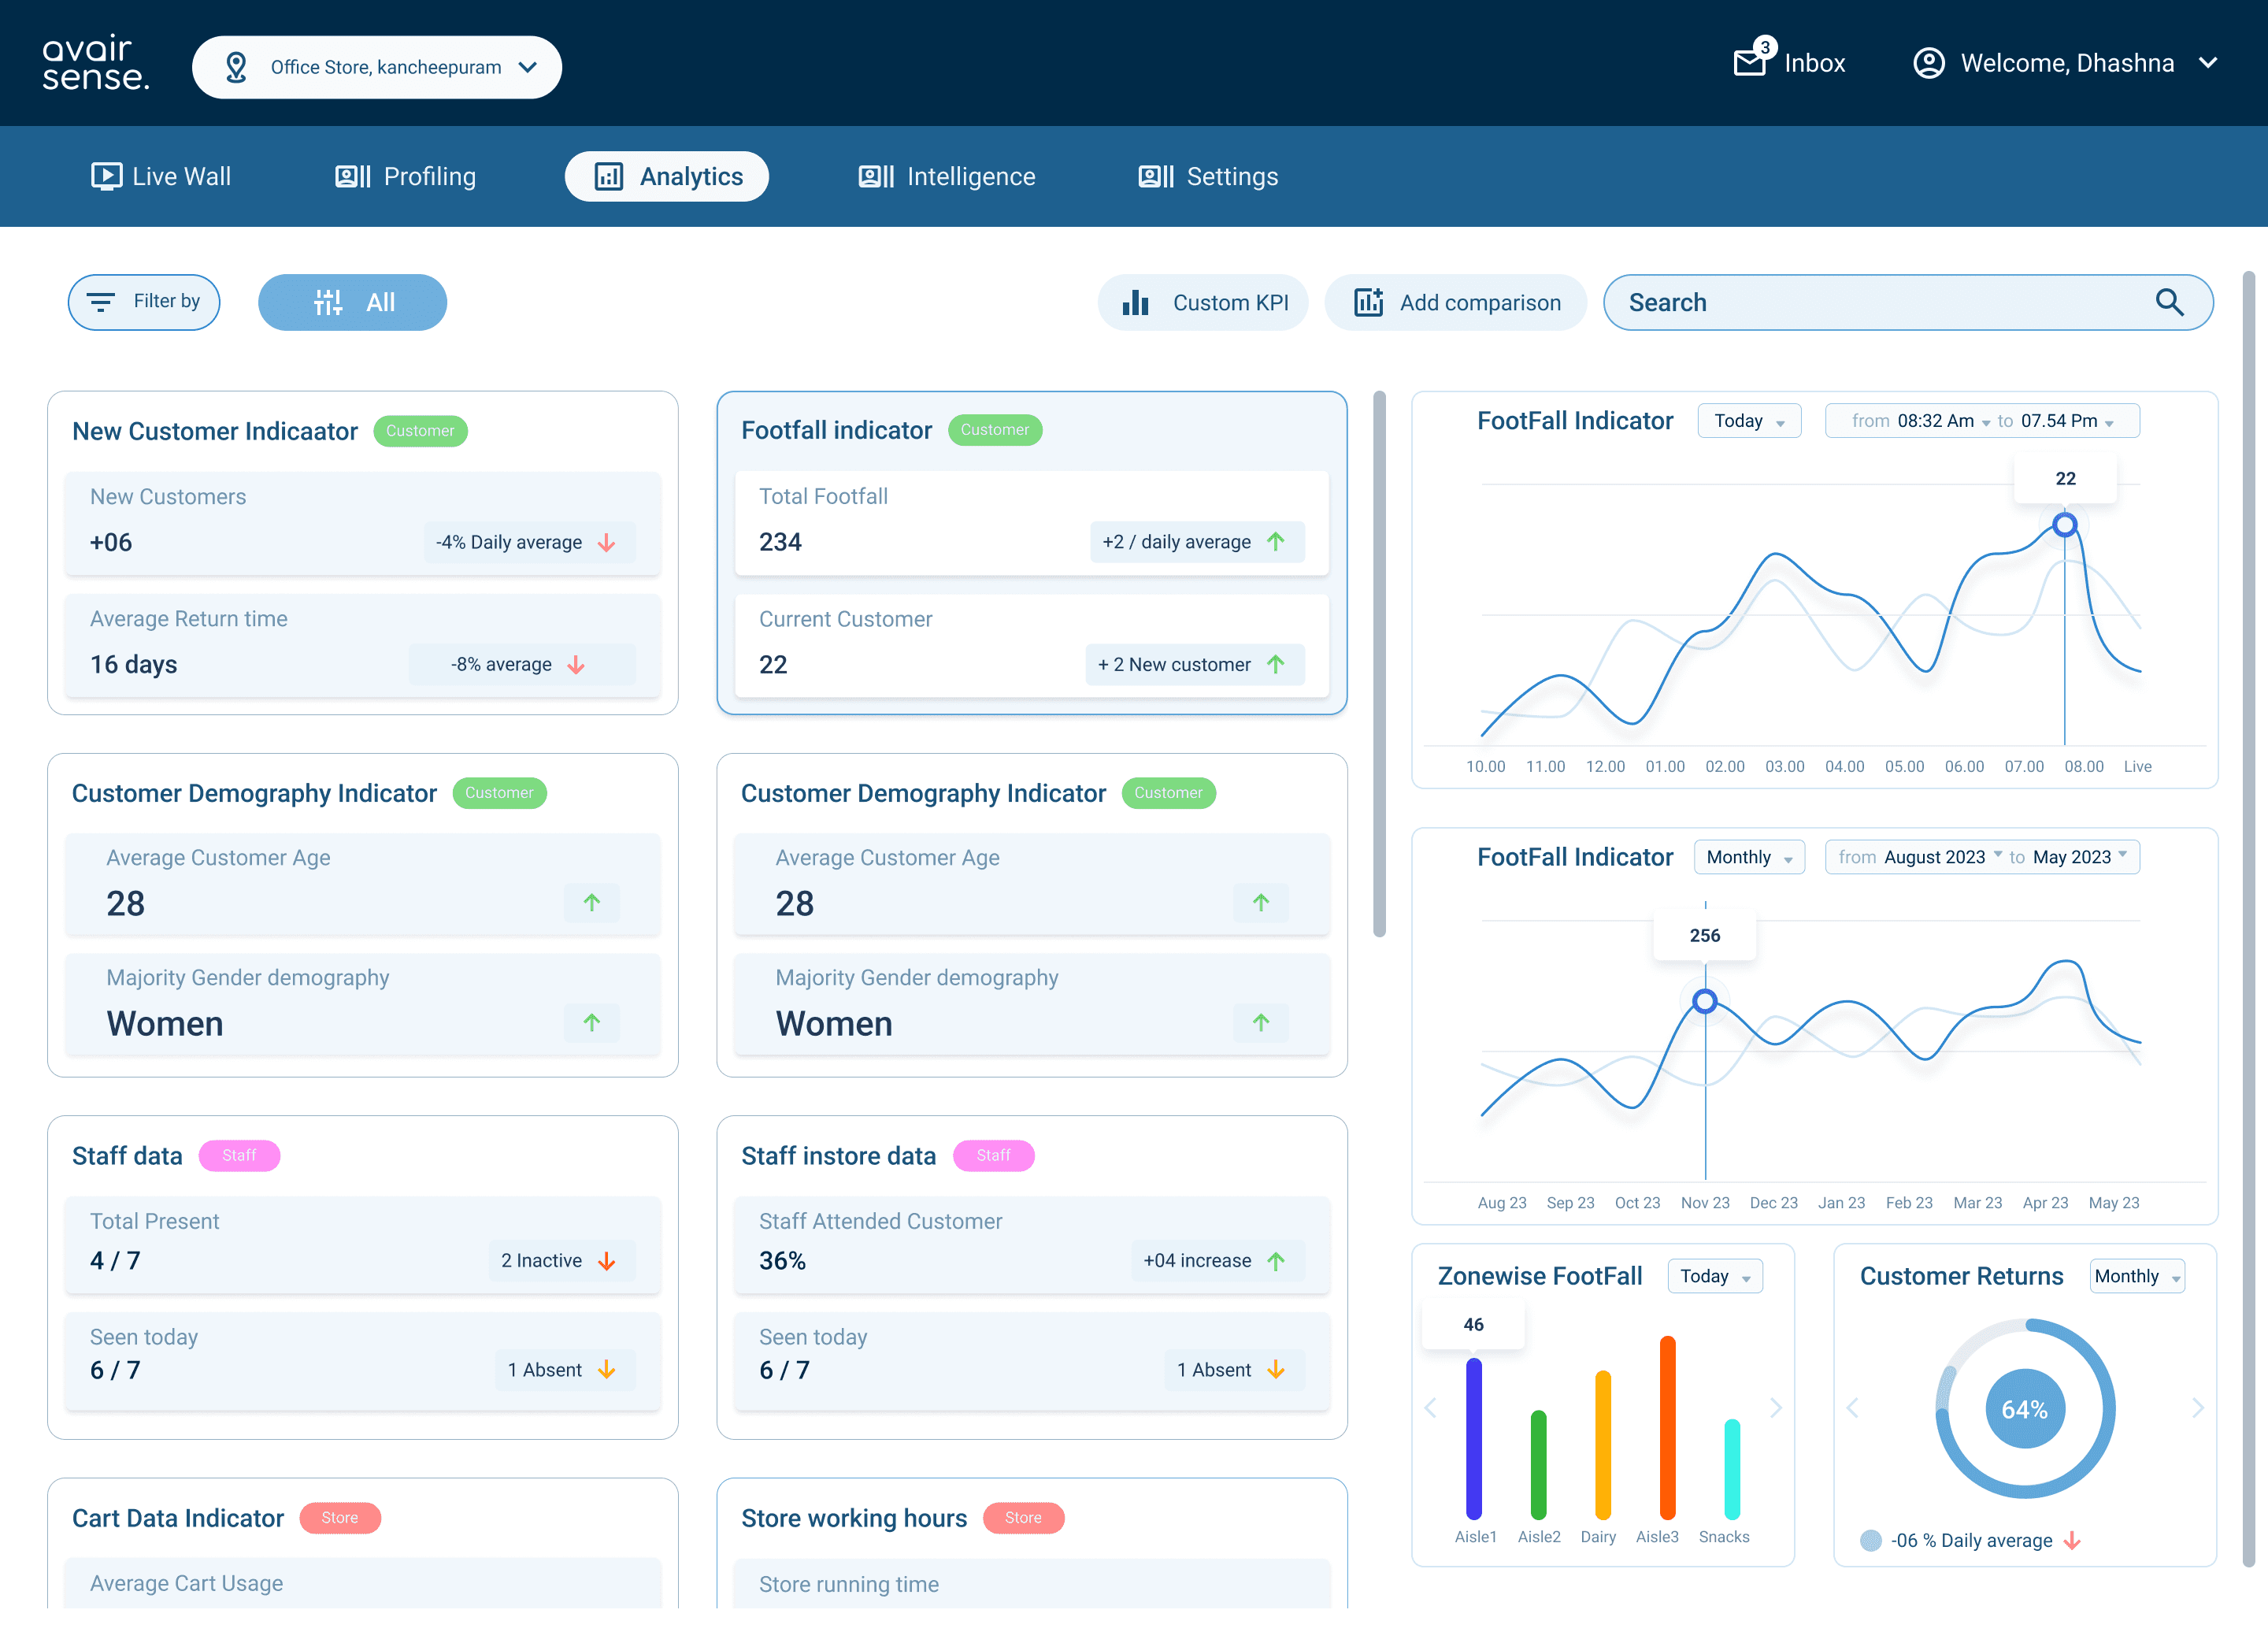Open the Inbox mail icon
This screenshot has width=2268, height=1632.
[1749, 62]
